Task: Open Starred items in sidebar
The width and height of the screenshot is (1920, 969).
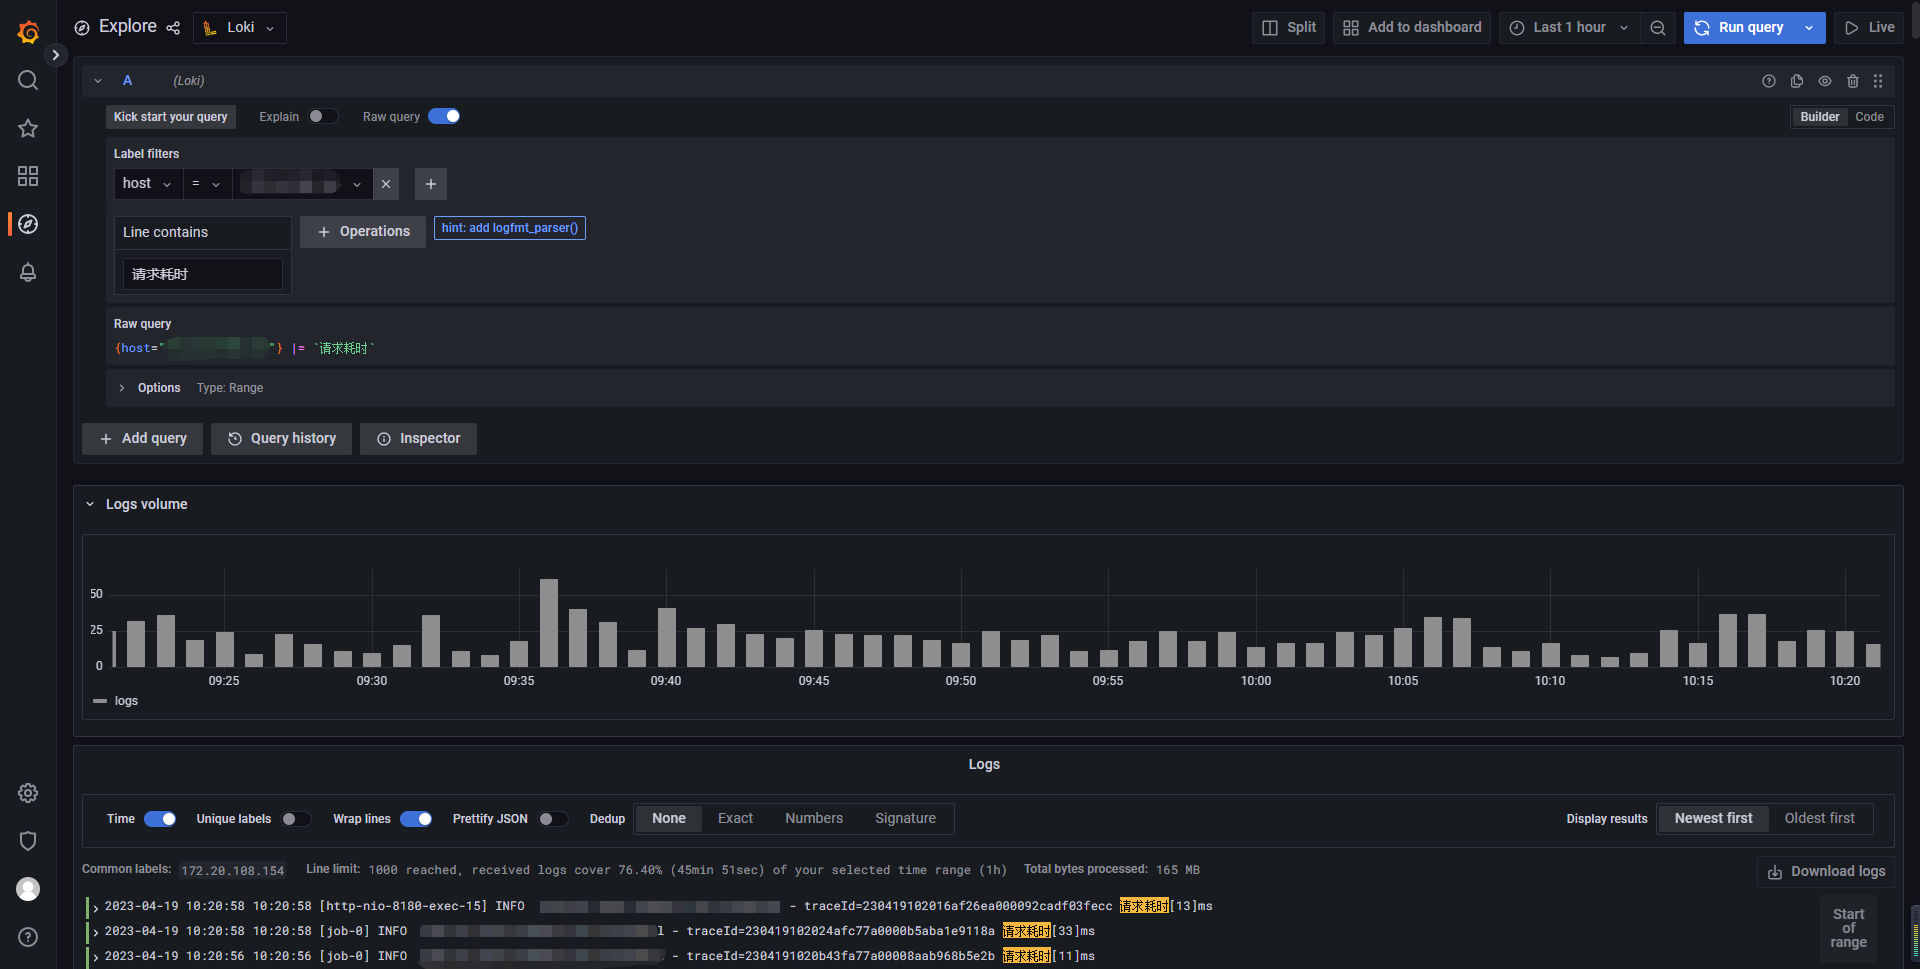Action: (28, 128)
